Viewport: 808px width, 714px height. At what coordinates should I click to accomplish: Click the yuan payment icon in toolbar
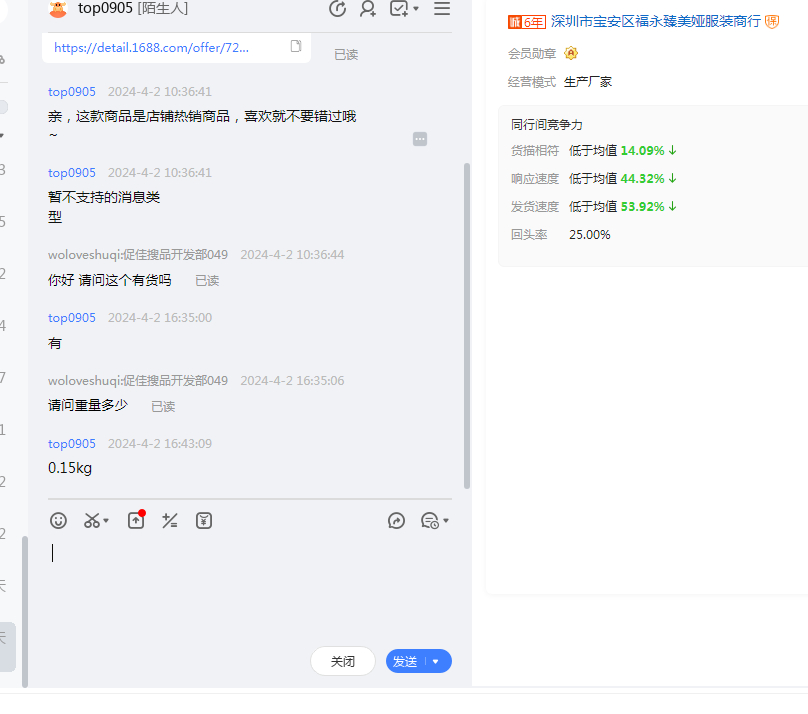[x=204, y=520]
